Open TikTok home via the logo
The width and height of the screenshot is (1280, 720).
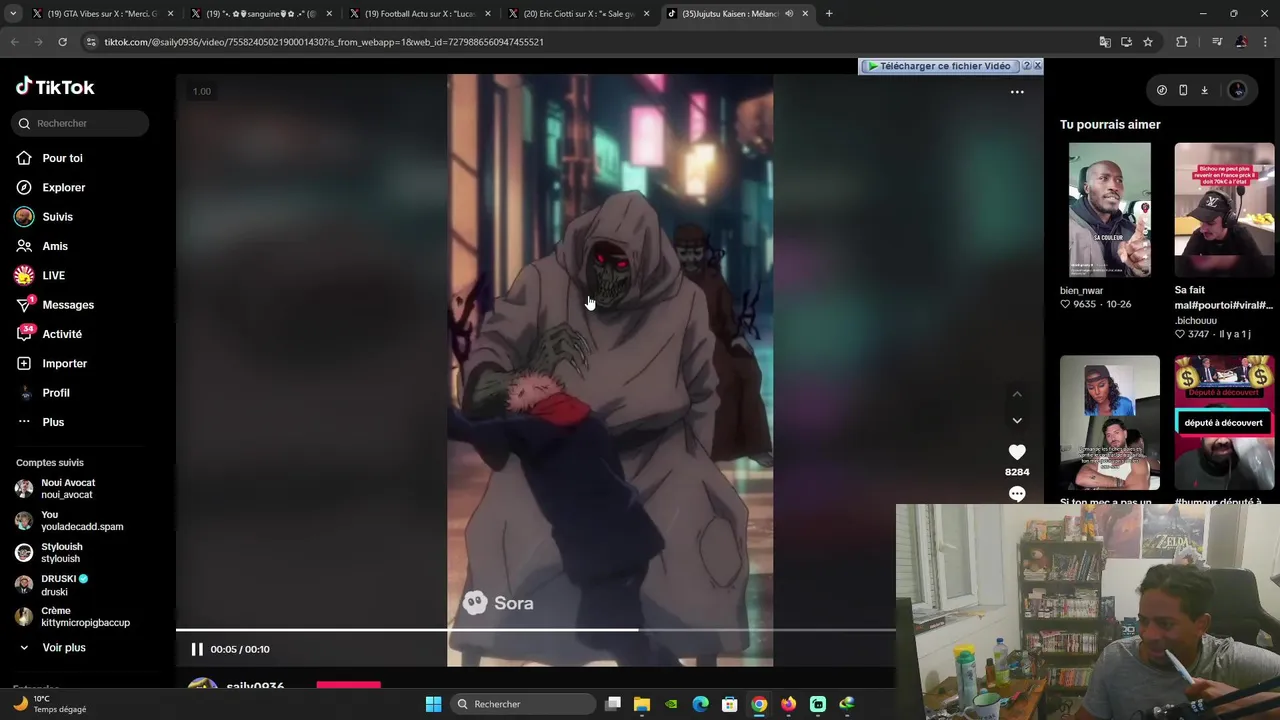tap(55, 87)
